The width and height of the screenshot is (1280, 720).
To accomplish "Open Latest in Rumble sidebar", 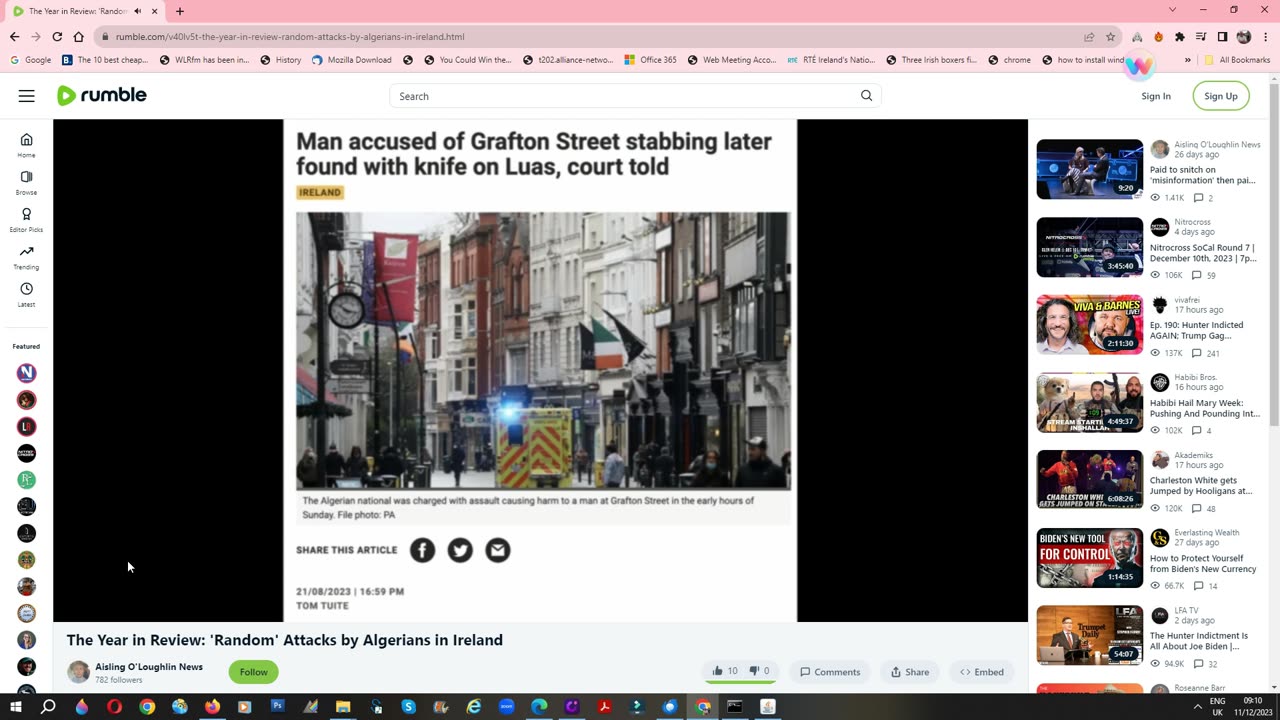I will (26, 295).
